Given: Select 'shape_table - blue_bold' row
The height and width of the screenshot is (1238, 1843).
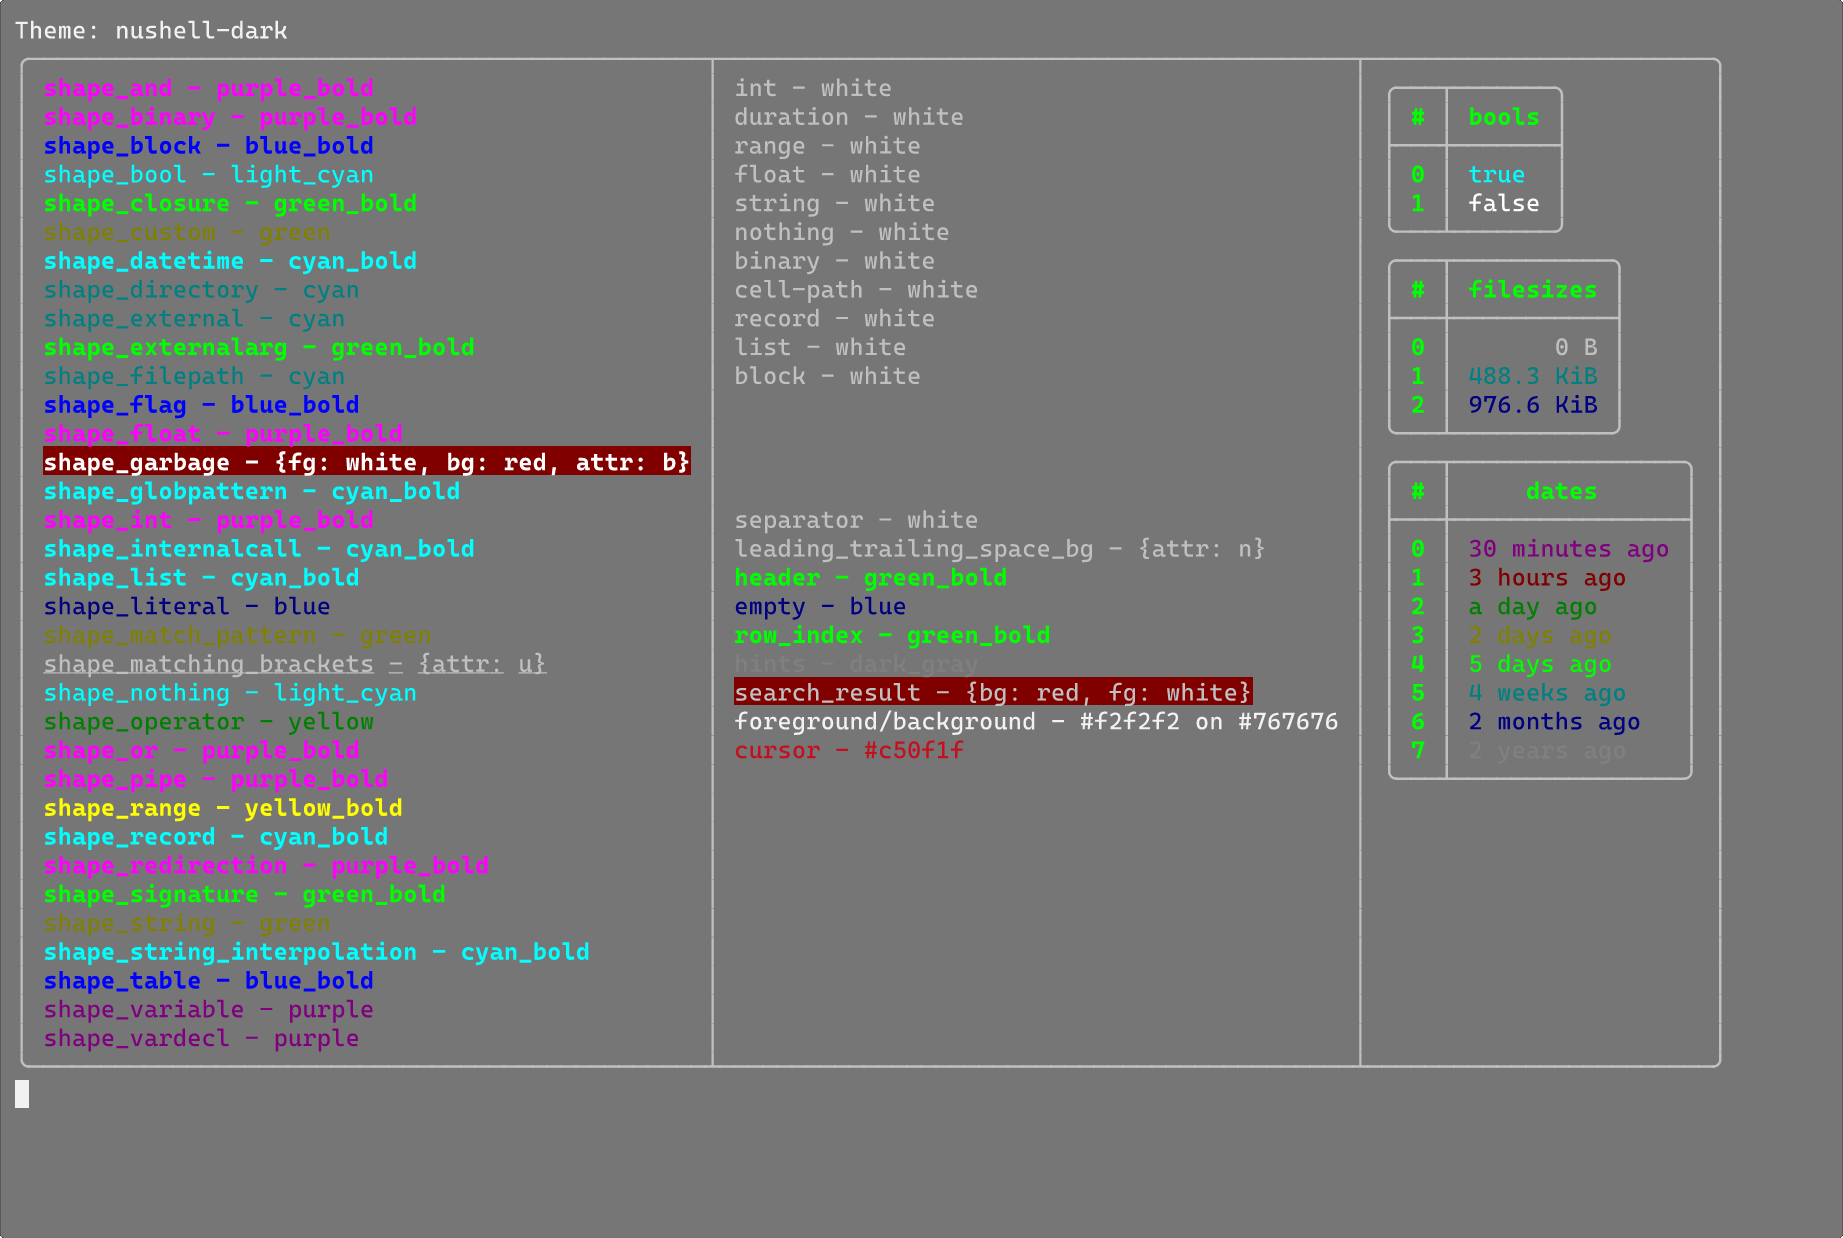Looking at the screenshot, I should (209, 981).
